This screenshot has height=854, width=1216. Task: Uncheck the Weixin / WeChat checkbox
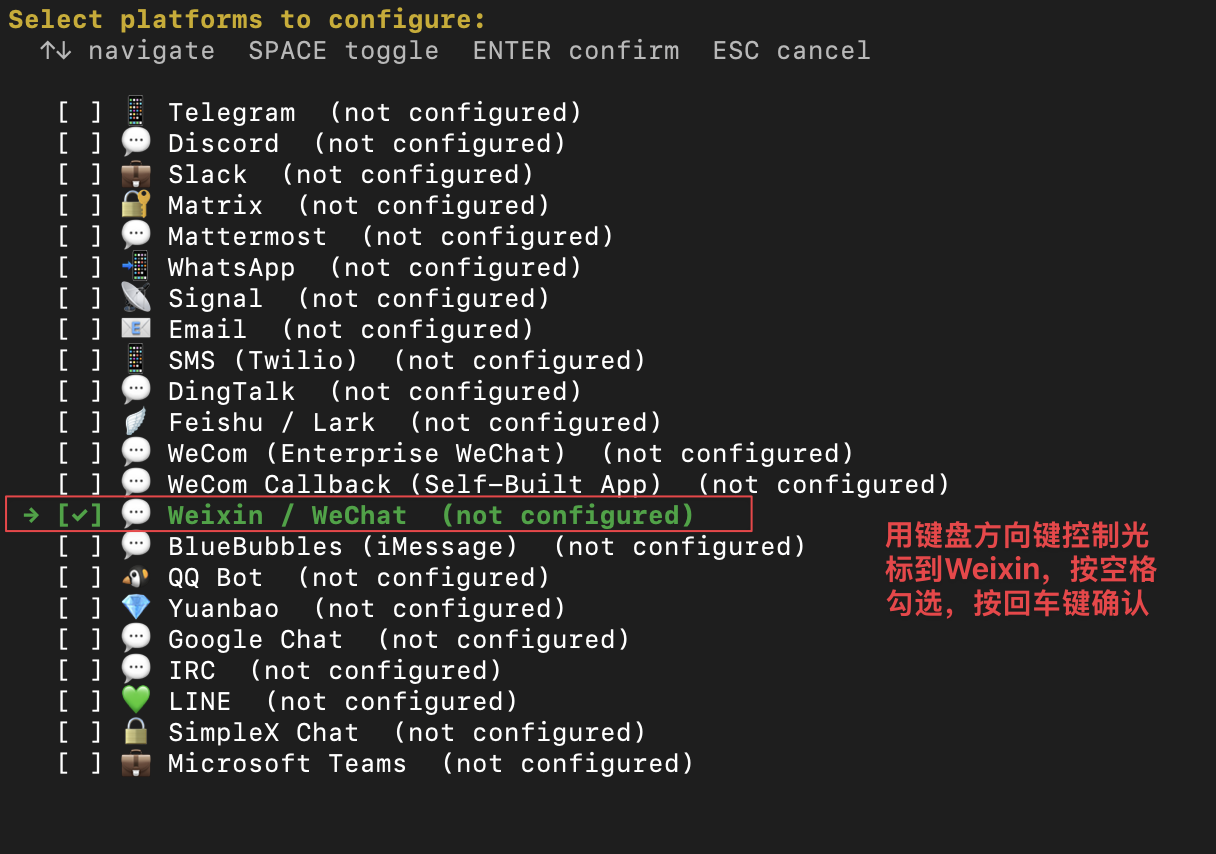tap(80, 515)
